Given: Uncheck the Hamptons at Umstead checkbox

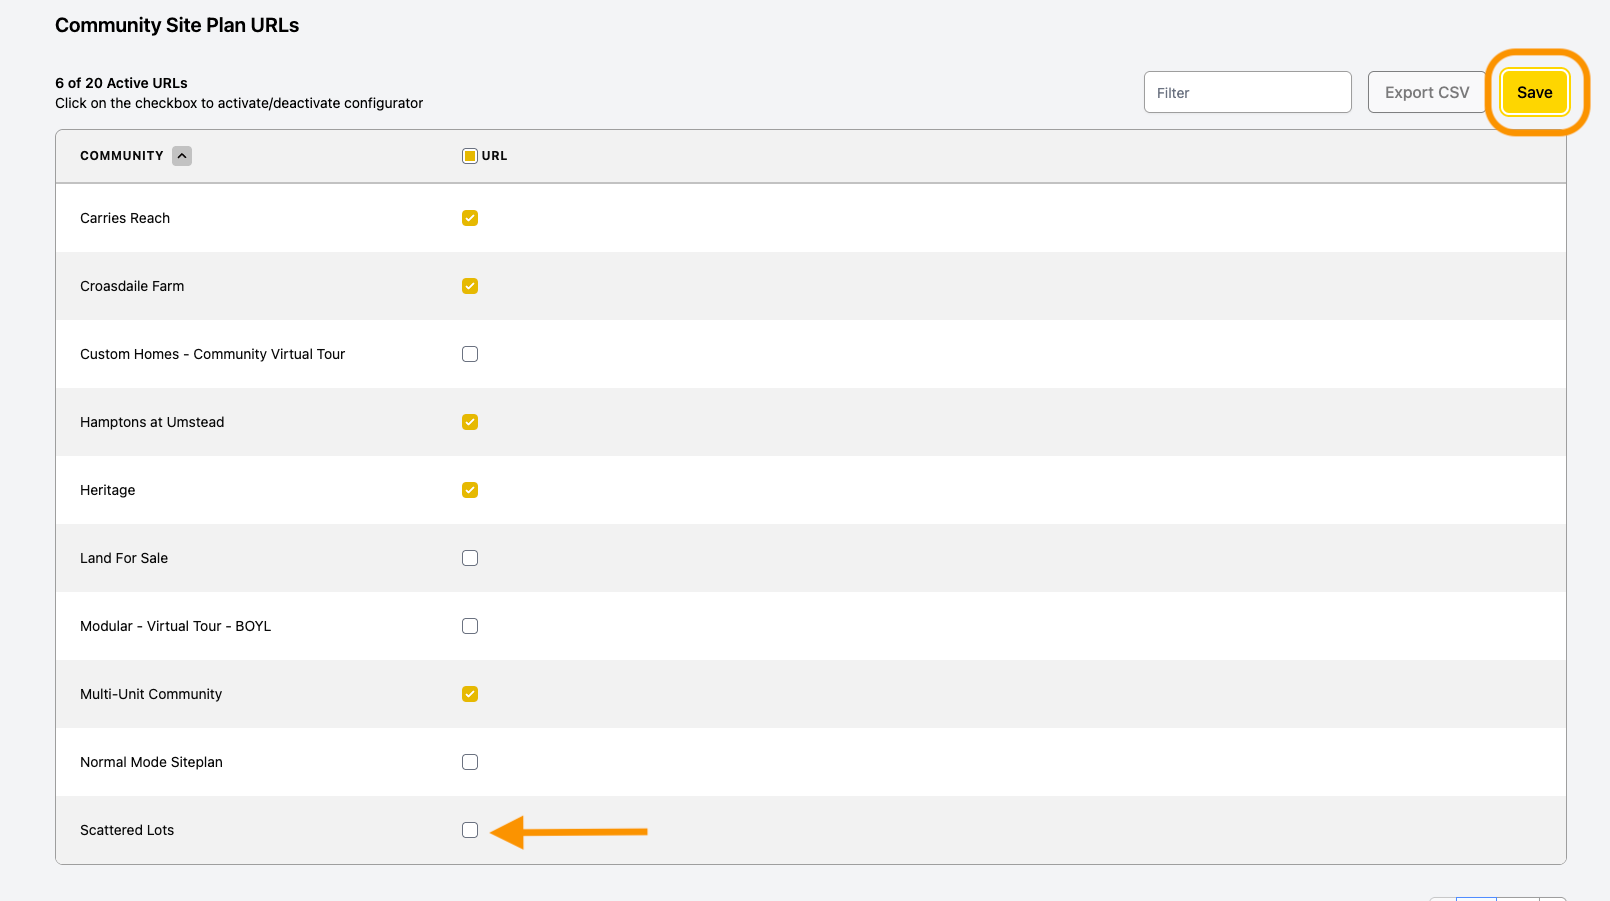Looking at the screenshot, I should [470, 422].
